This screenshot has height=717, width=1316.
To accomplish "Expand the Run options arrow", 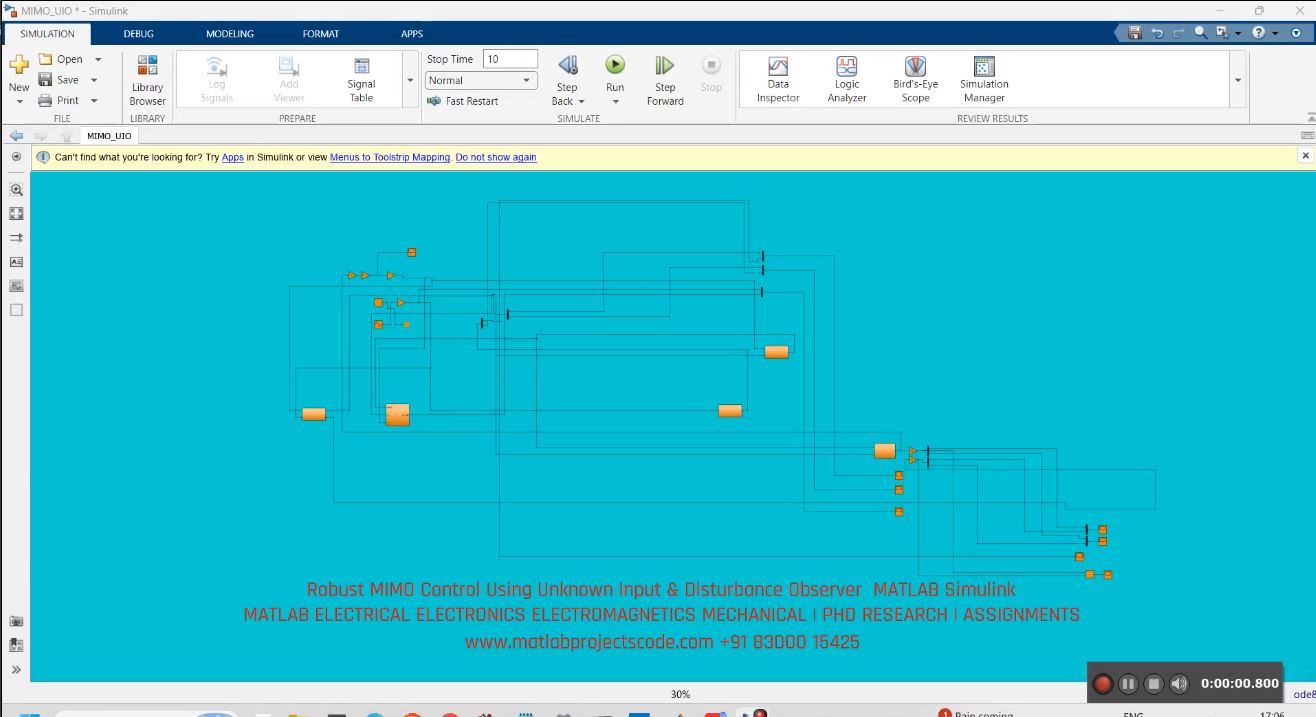I will [615, 101].
